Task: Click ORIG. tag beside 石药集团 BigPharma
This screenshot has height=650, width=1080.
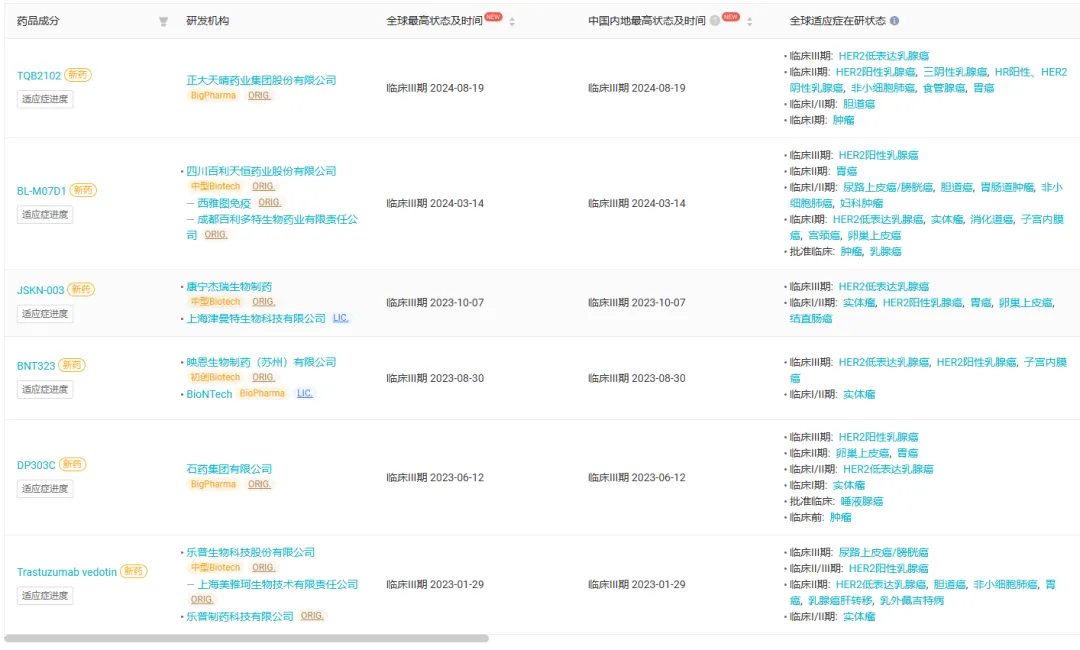Action: [x=259, y=484]
